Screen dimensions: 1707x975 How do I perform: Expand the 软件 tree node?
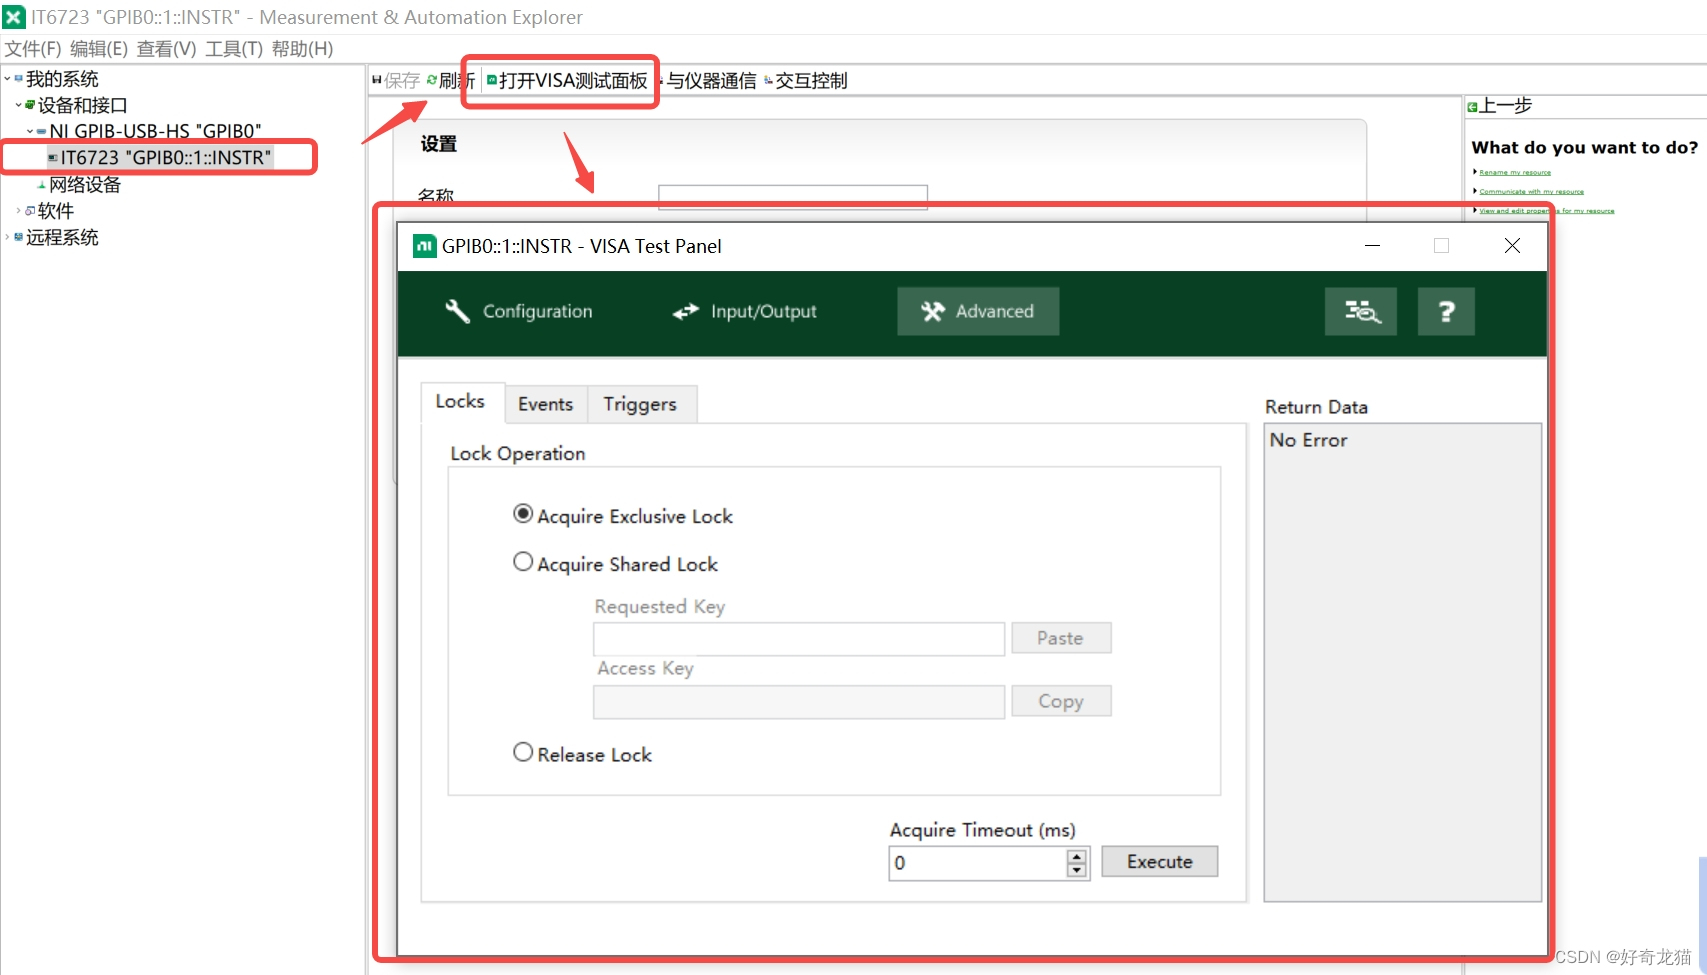(18, 210)
